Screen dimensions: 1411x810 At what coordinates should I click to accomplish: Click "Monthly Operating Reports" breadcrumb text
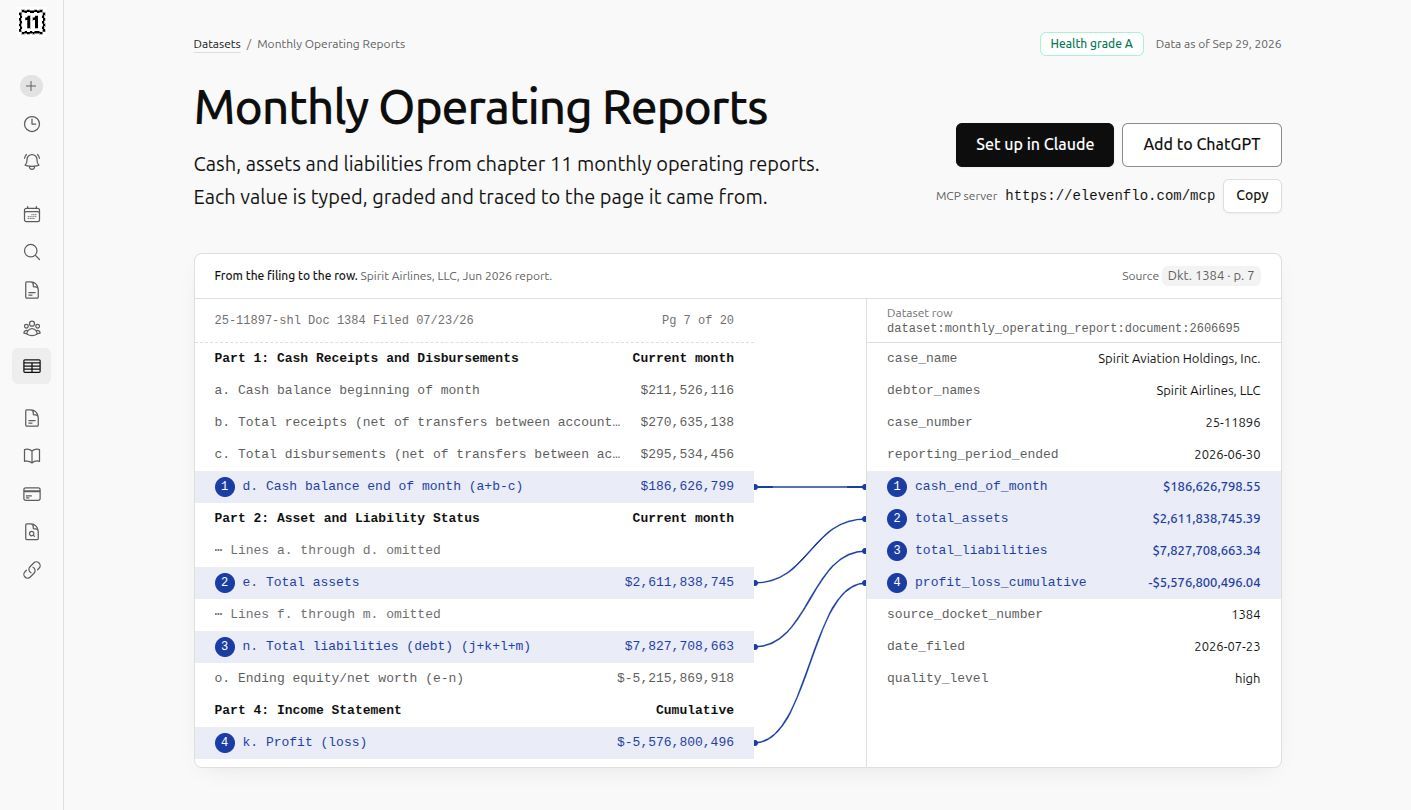331,44
